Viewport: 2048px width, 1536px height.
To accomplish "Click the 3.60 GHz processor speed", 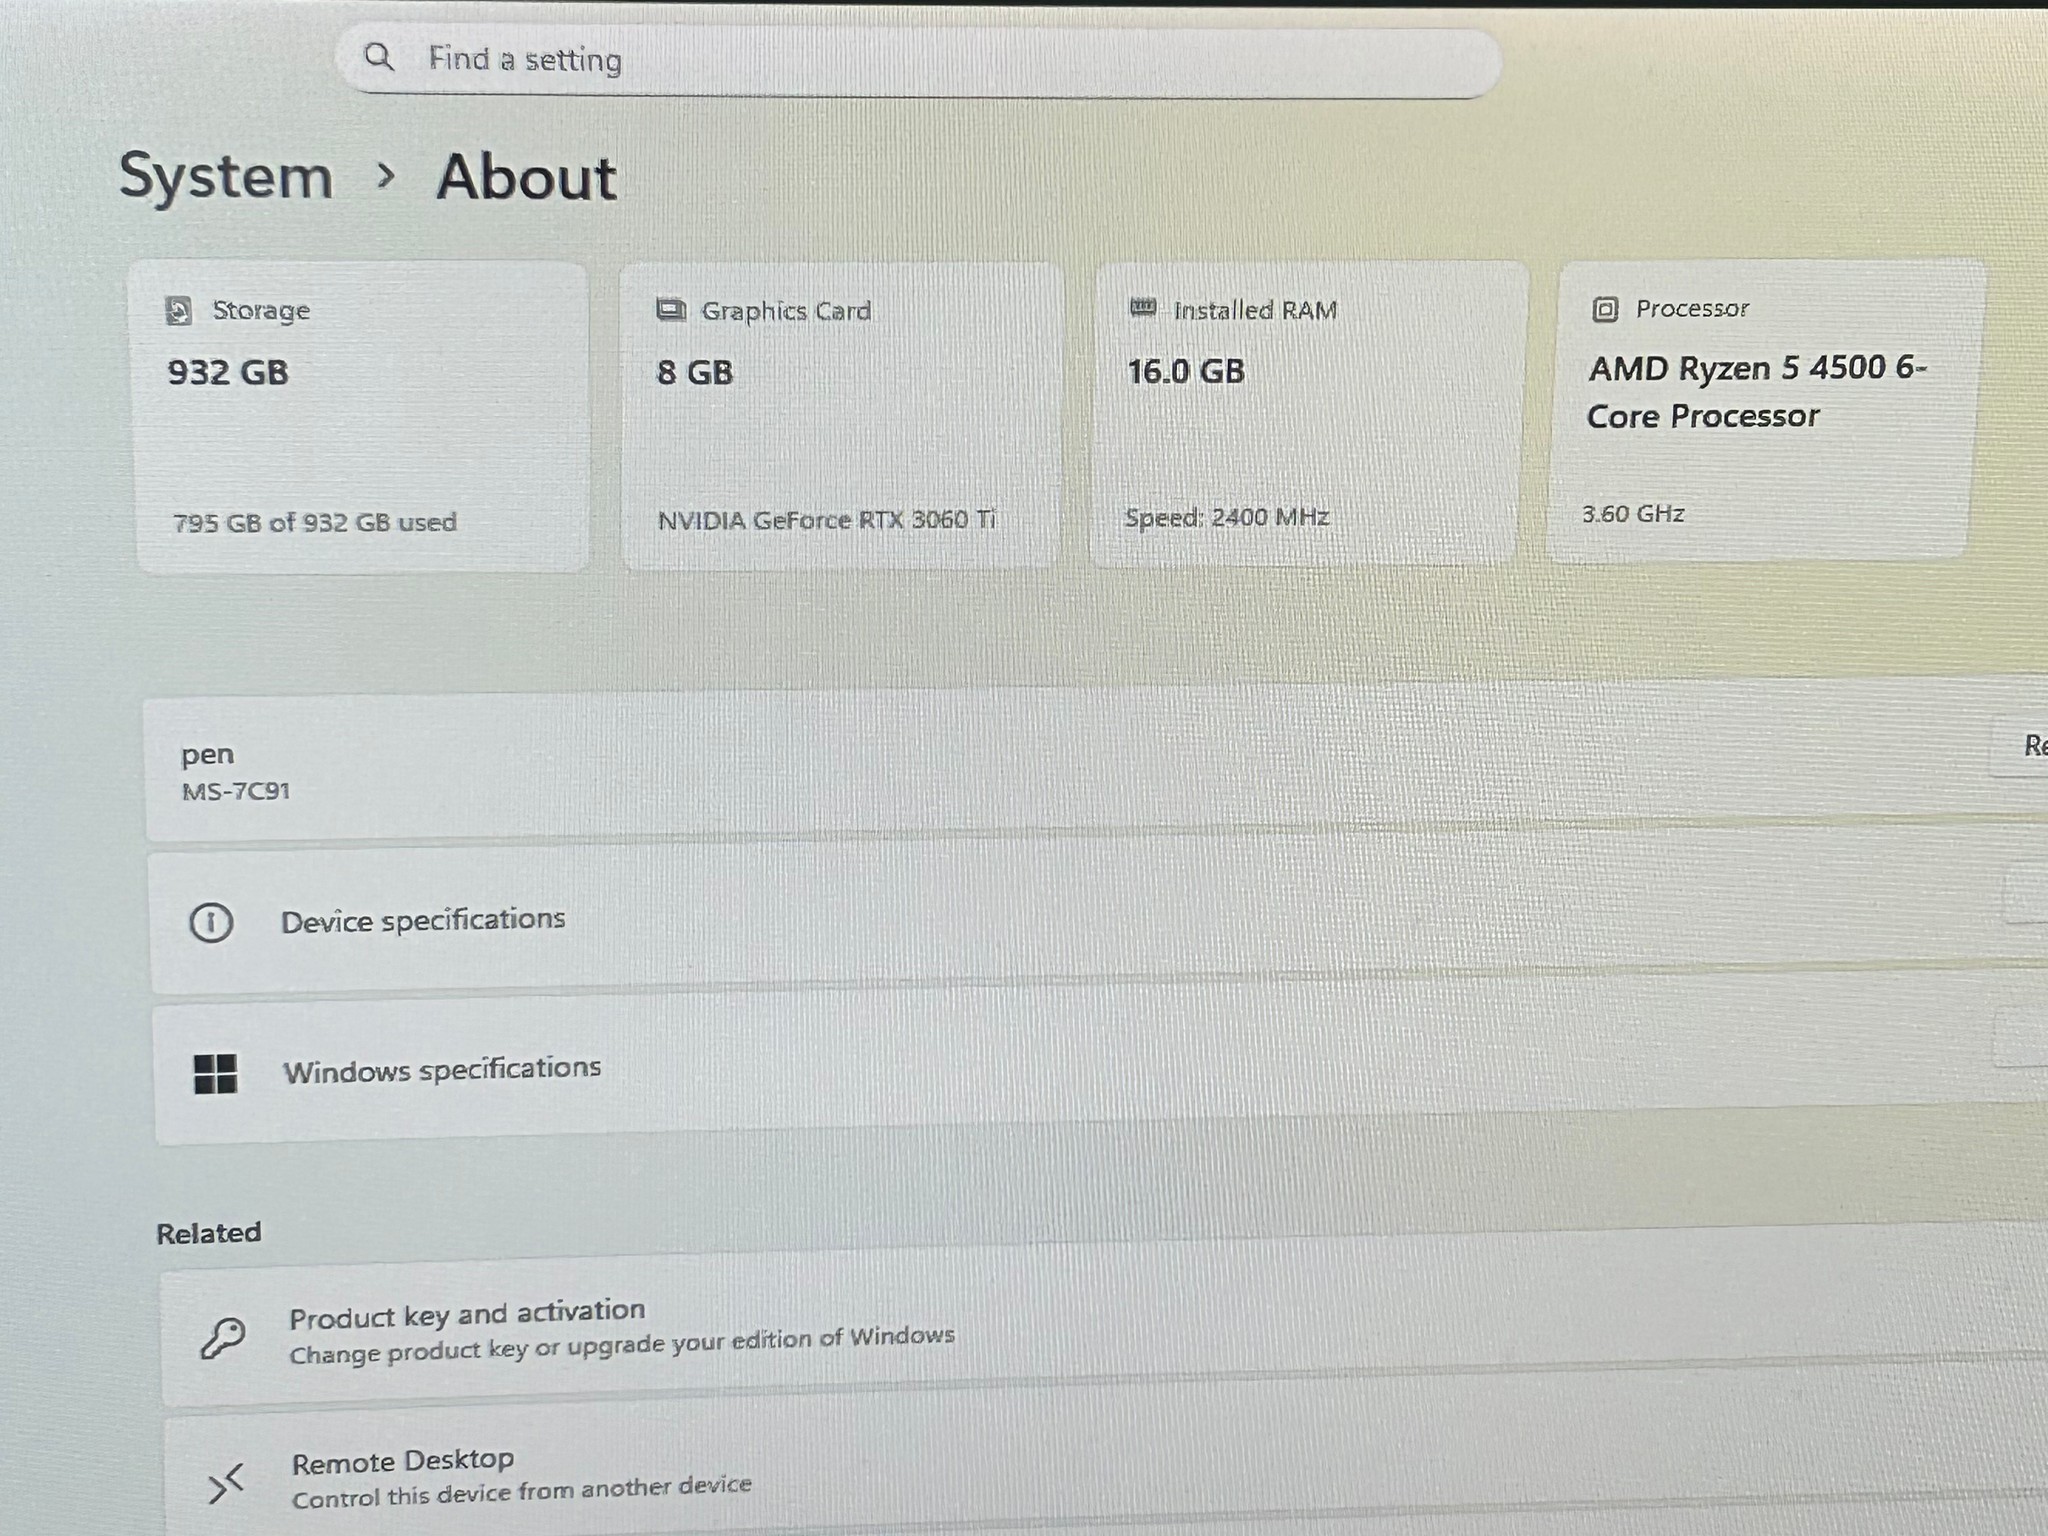I will coord(1633,514).
